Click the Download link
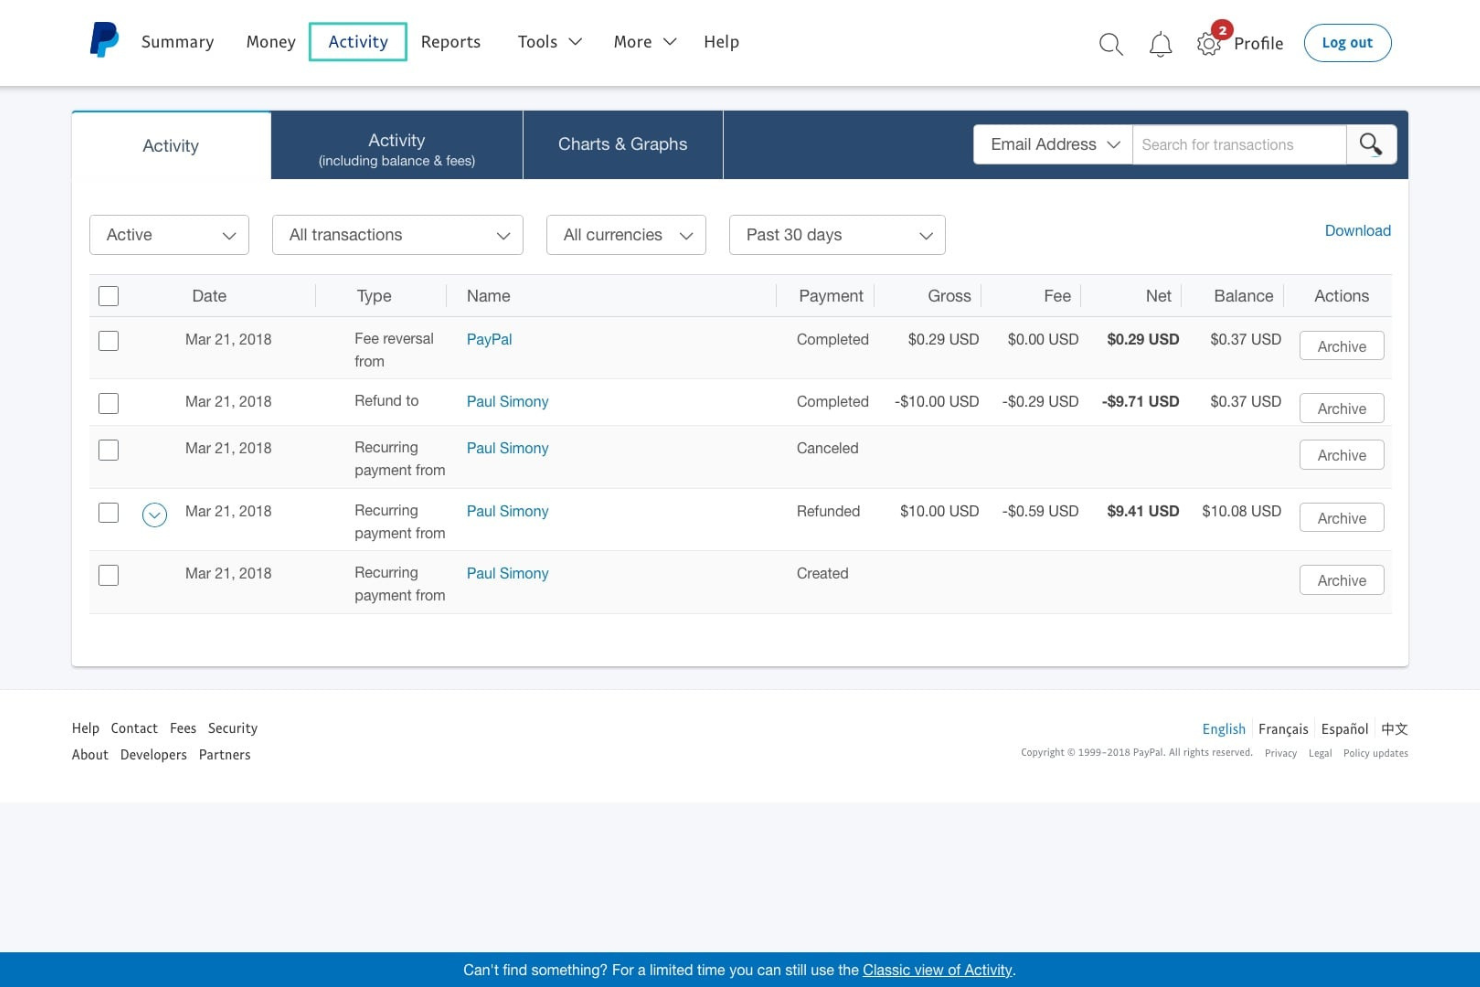The width and height of the screenshot is (1480, 987). click(1357, 230)
